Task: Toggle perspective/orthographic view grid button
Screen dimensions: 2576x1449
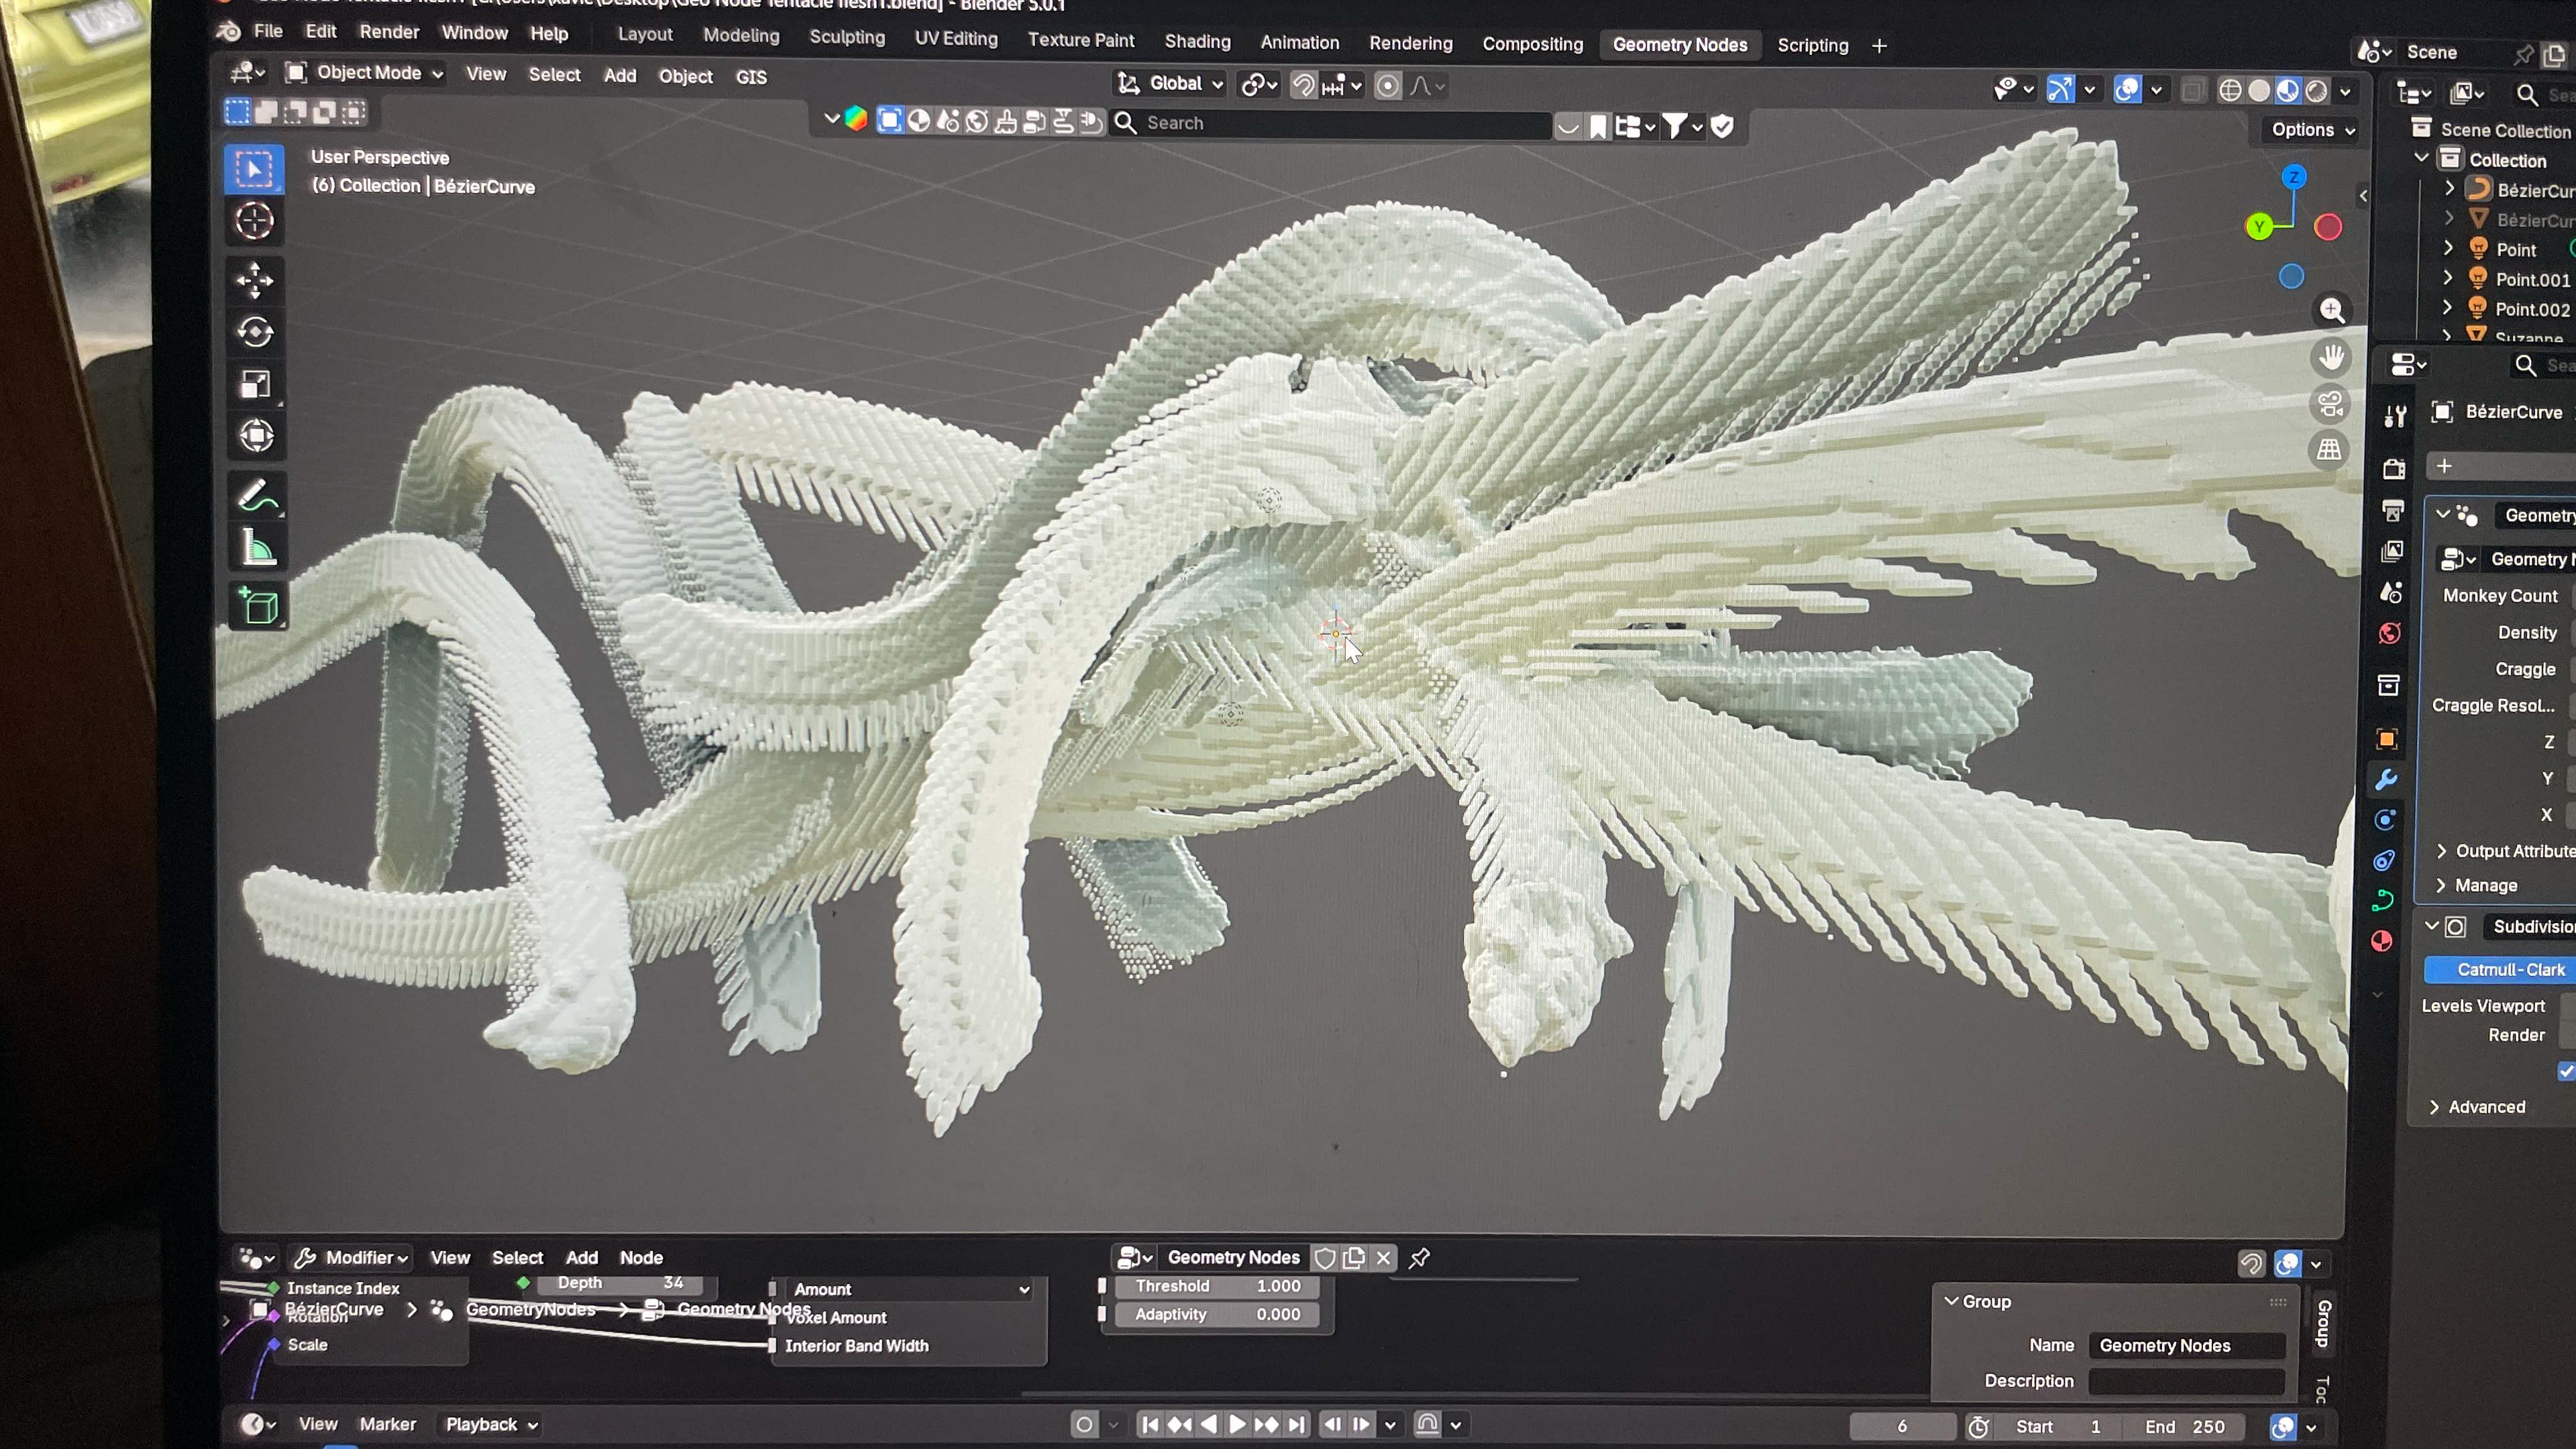Action: [2330, 450]
